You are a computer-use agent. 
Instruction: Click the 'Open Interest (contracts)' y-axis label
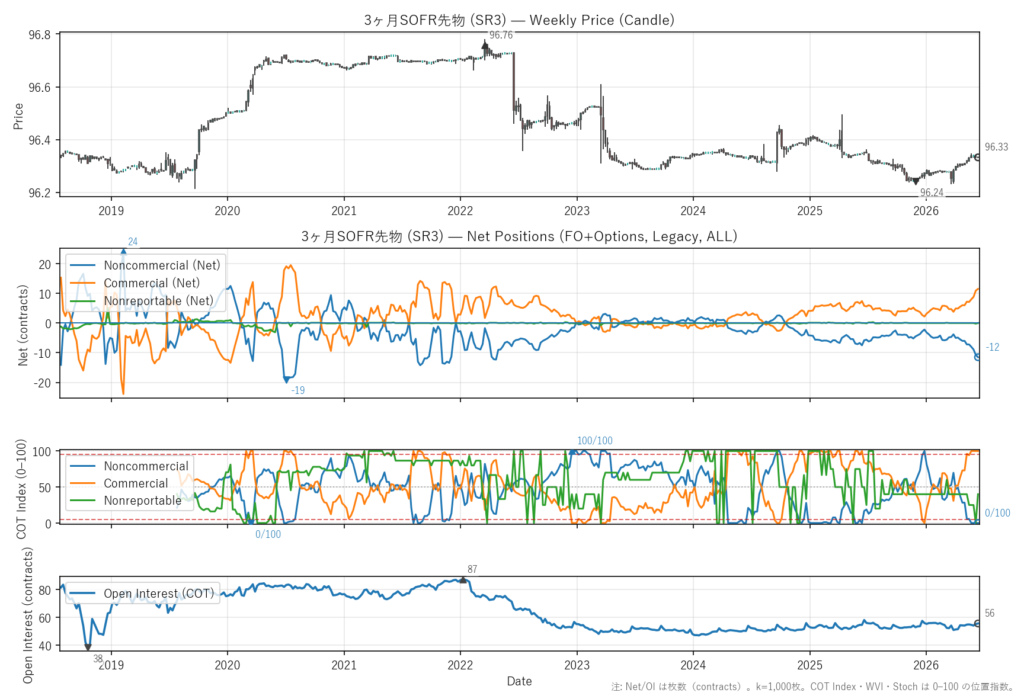[x=27, y=615]
